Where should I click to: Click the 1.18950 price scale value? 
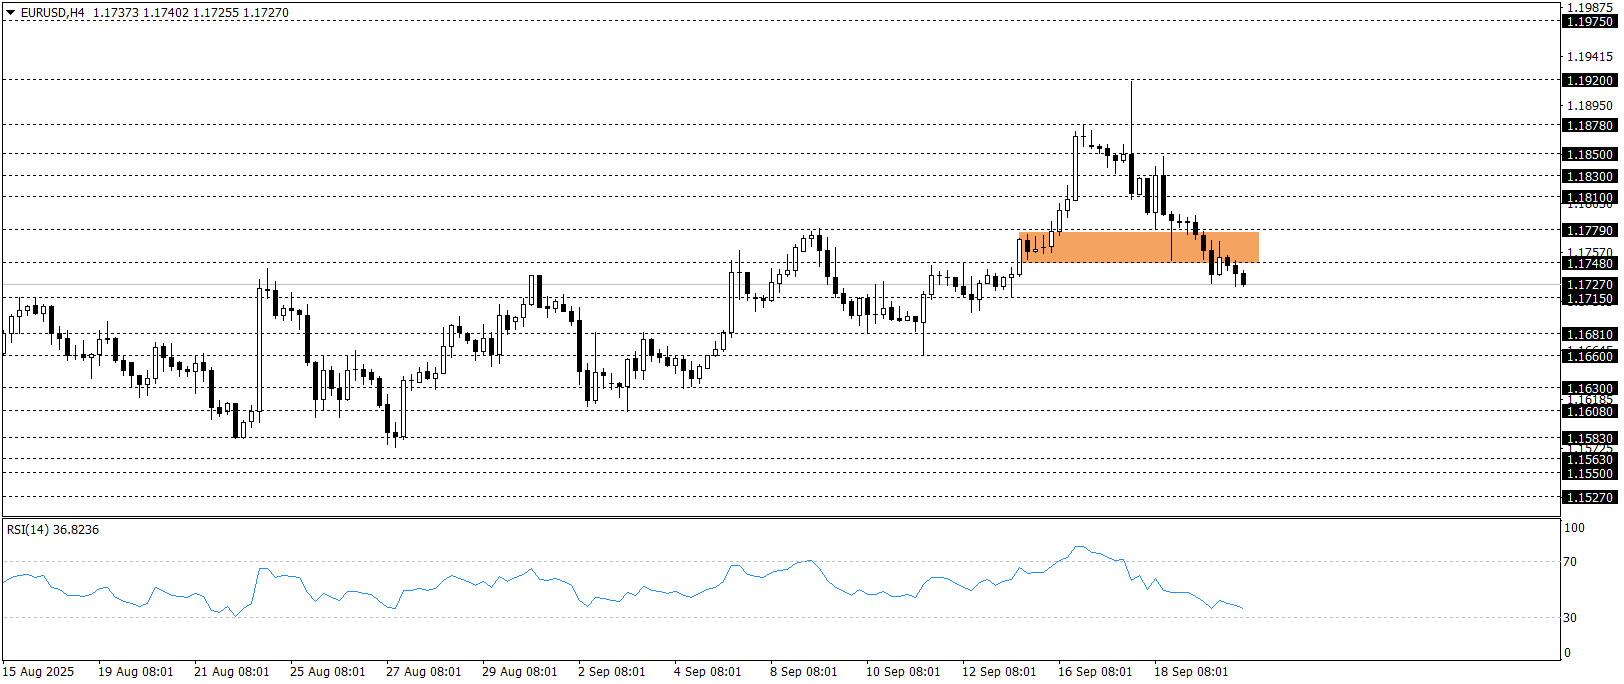pyautogui.click(x=1589, y=105)
